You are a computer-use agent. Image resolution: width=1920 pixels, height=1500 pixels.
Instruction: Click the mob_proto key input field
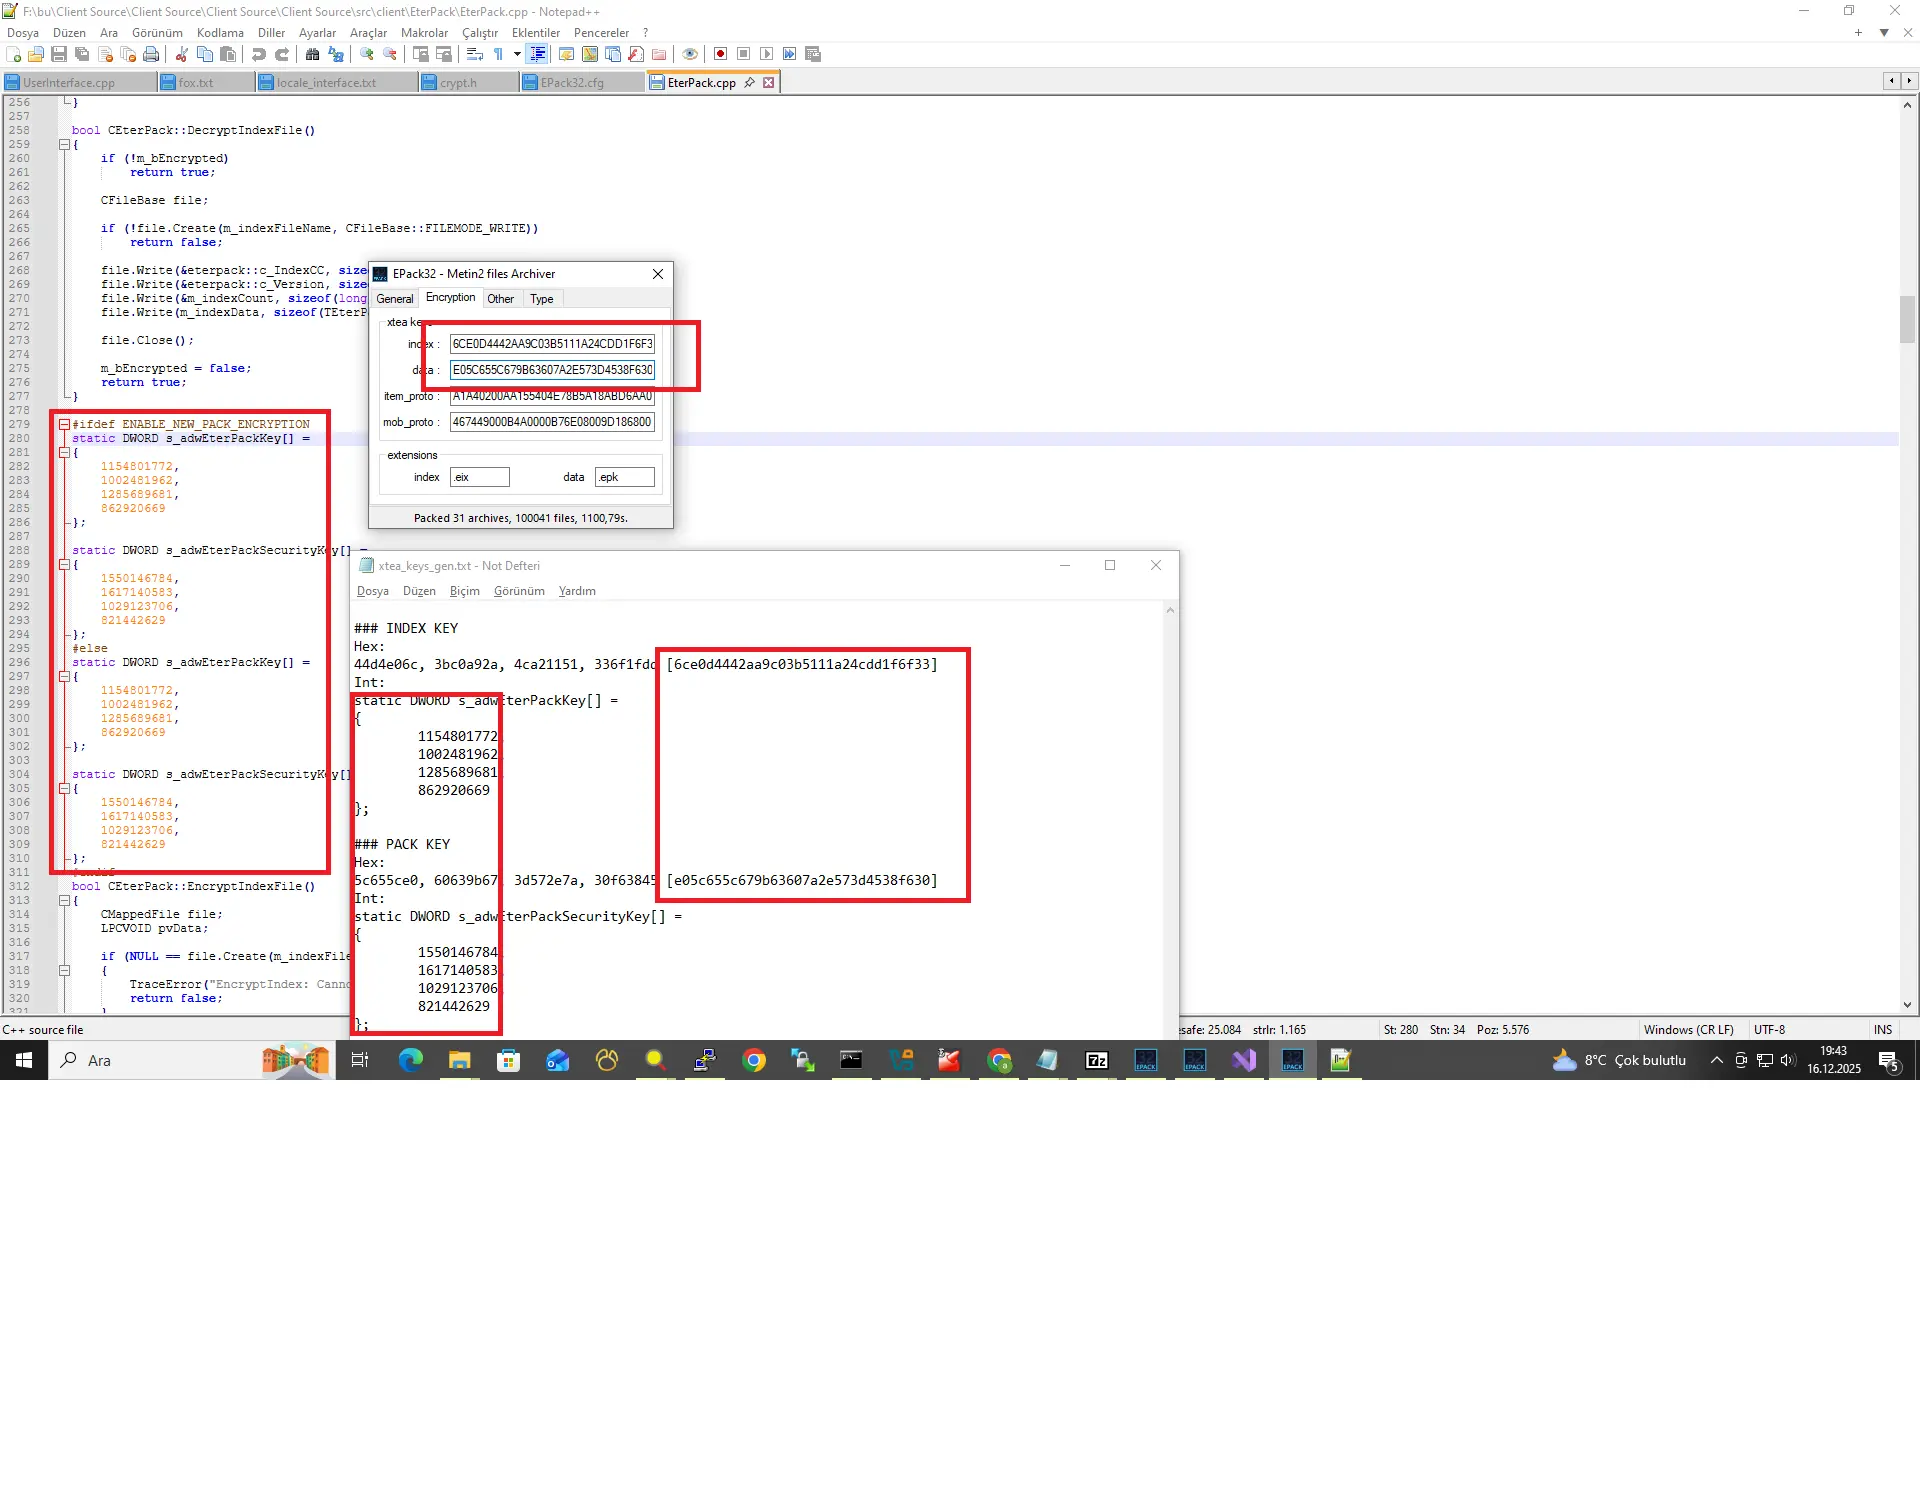pyautogui.click(x=551, y=422)
